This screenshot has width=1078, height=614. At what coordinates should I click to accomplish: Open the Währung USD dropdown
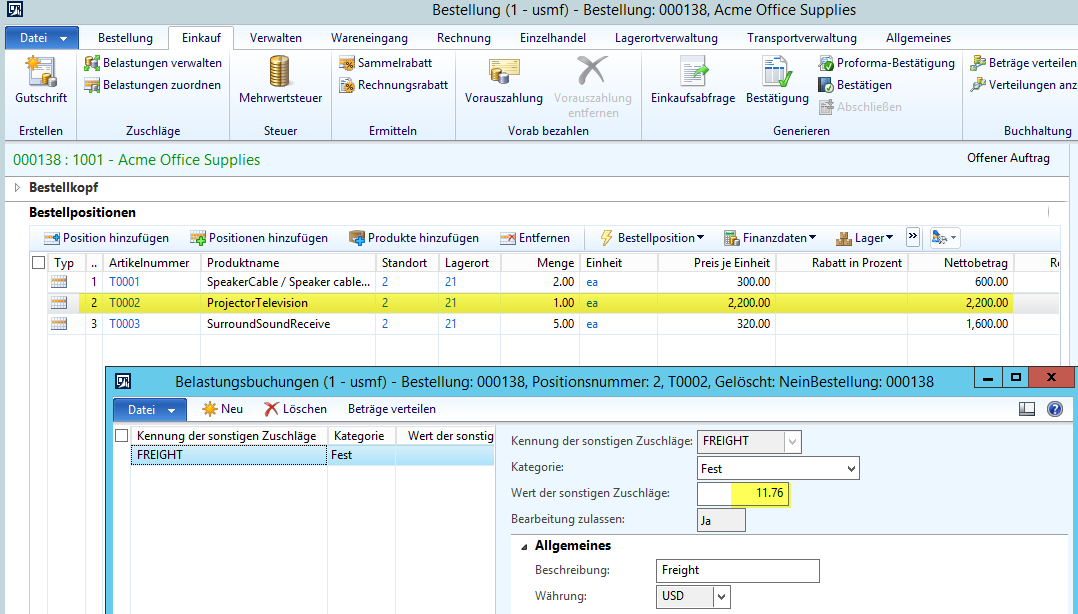point(721,596)
